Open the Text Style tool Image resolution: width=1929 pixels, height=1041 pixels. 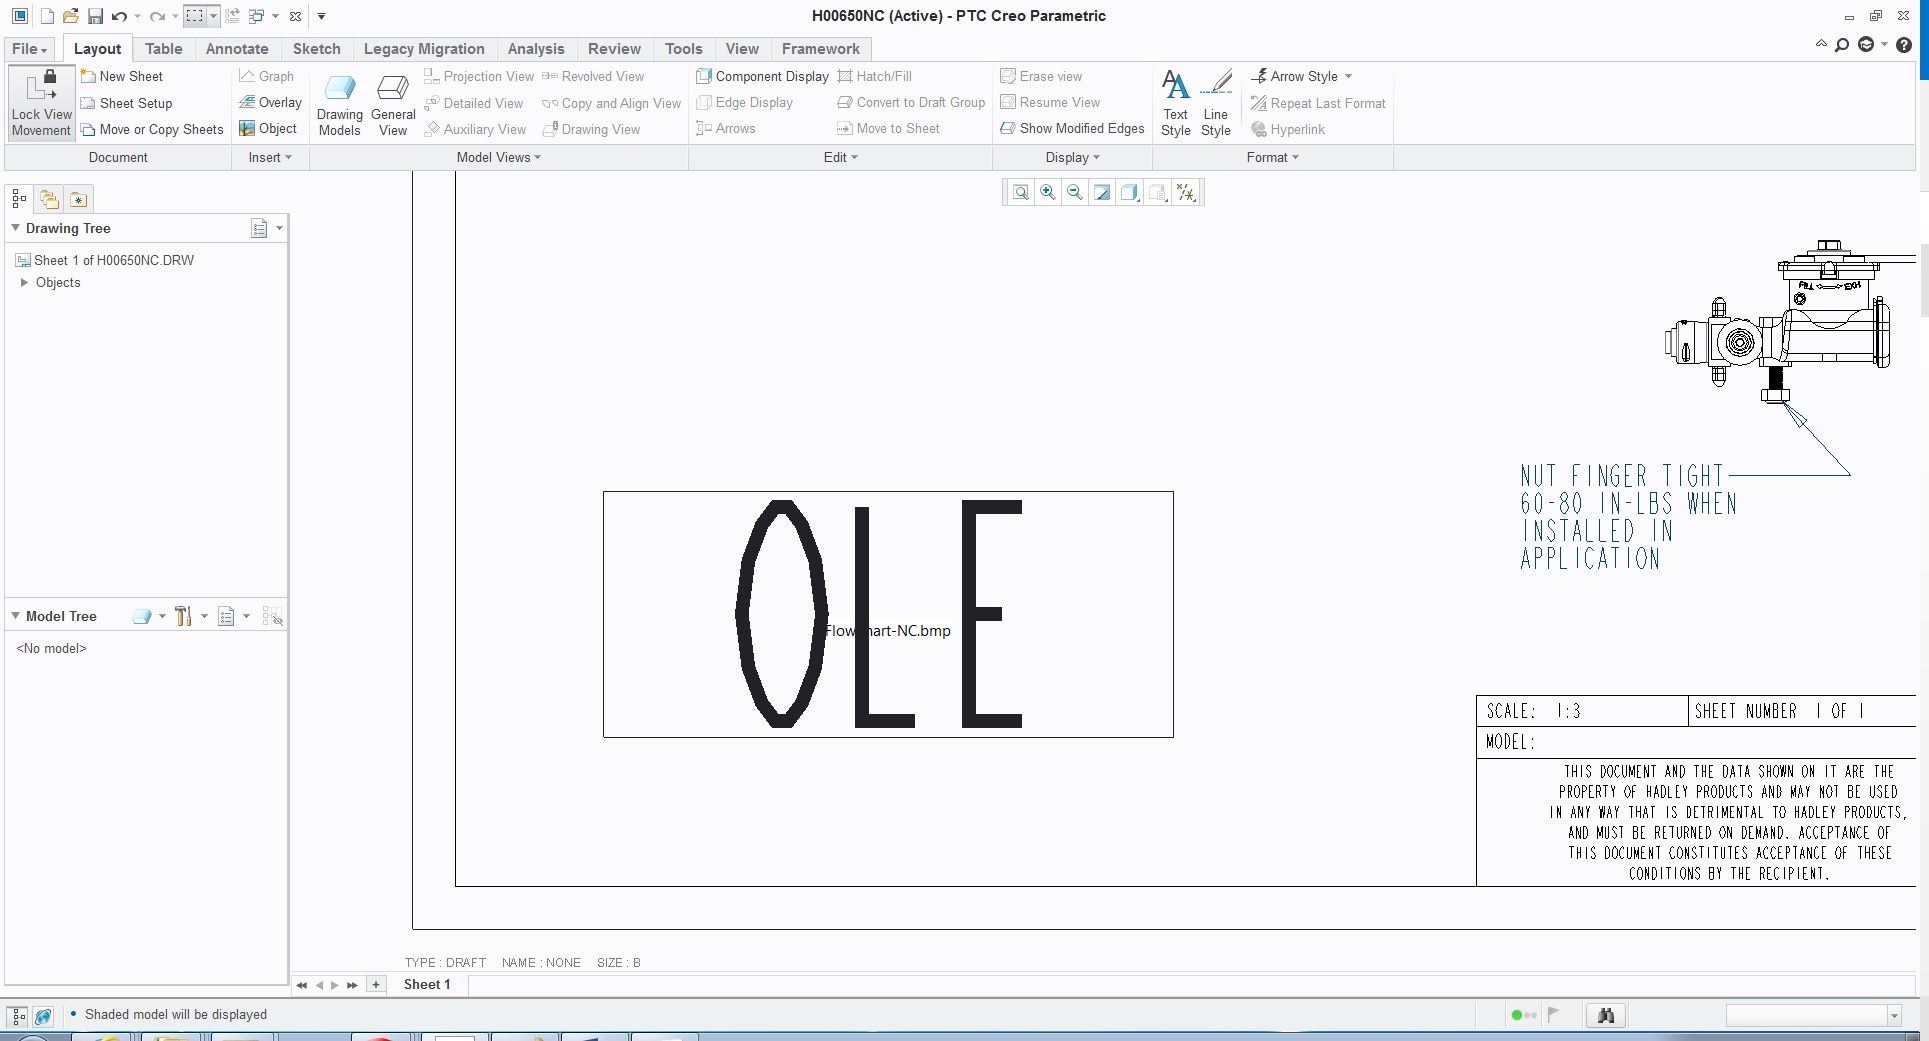pos(1176,104)
